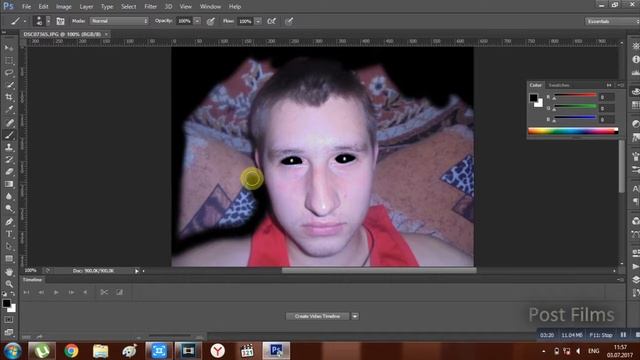Click the zoom percentage field in status bar
The image size is (640, 360).
31,271
